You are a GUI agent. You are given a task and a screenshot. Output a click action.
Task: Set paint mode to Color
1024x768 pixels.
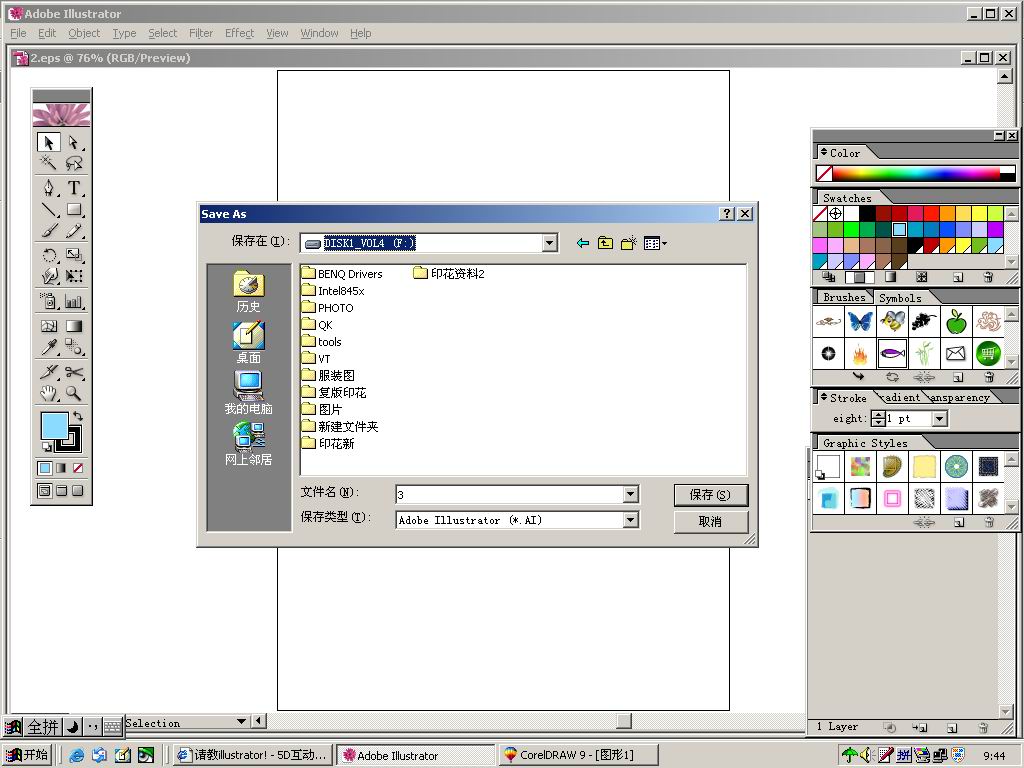[x=44, y=468]
